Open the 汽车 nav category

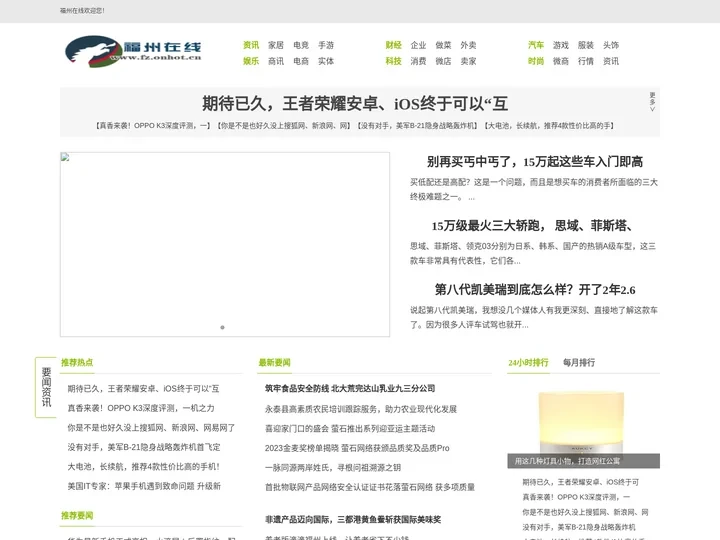click(x=536, y=45)
